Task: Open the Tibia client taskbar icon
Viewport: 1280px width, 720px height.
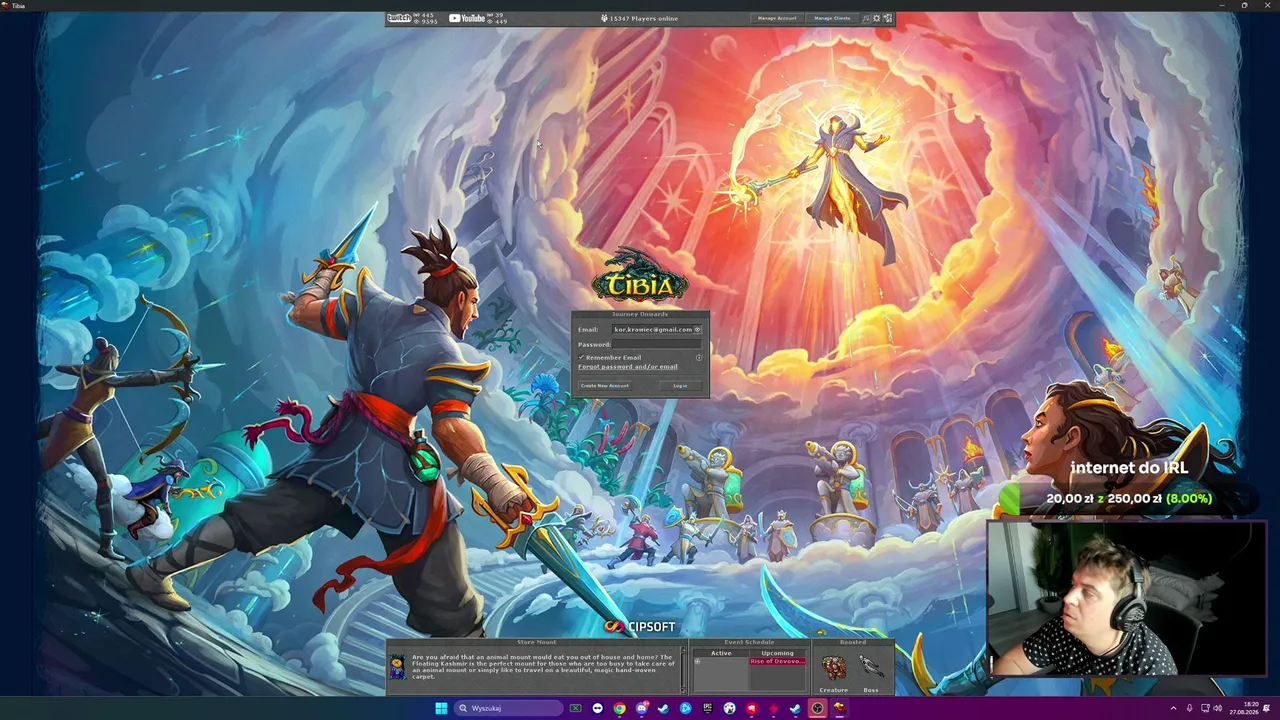Action: click(839, 708)
